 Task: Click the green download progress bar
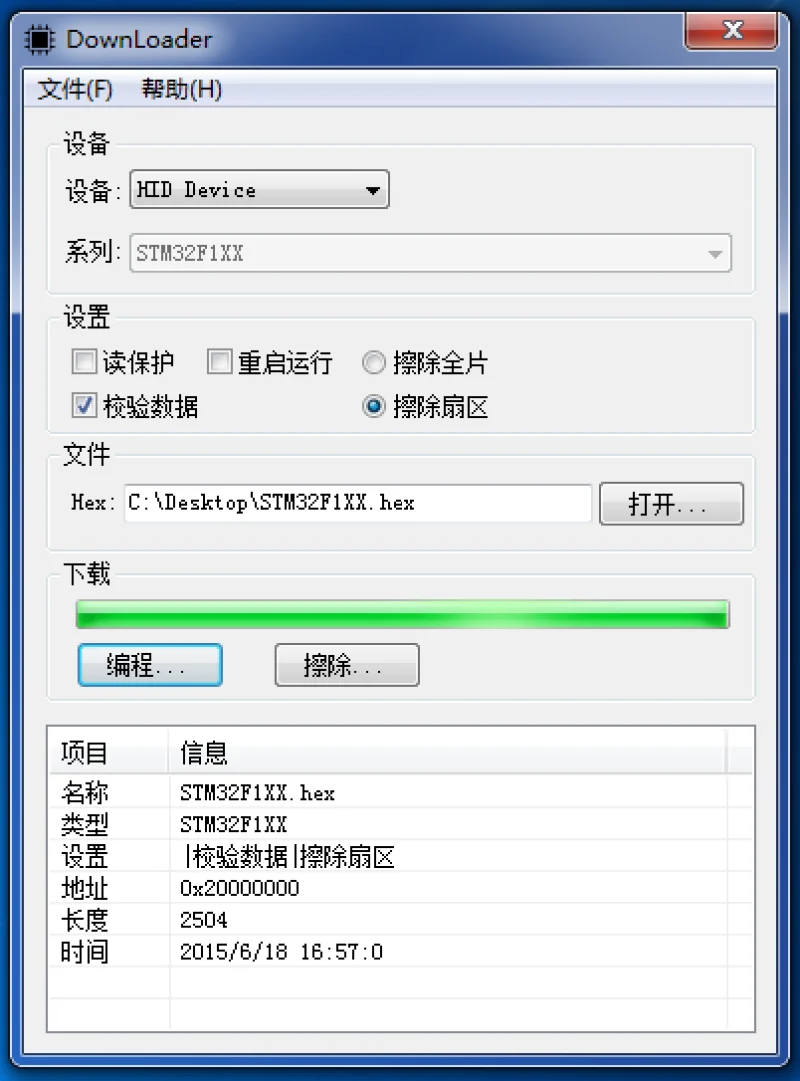[402, 614]
